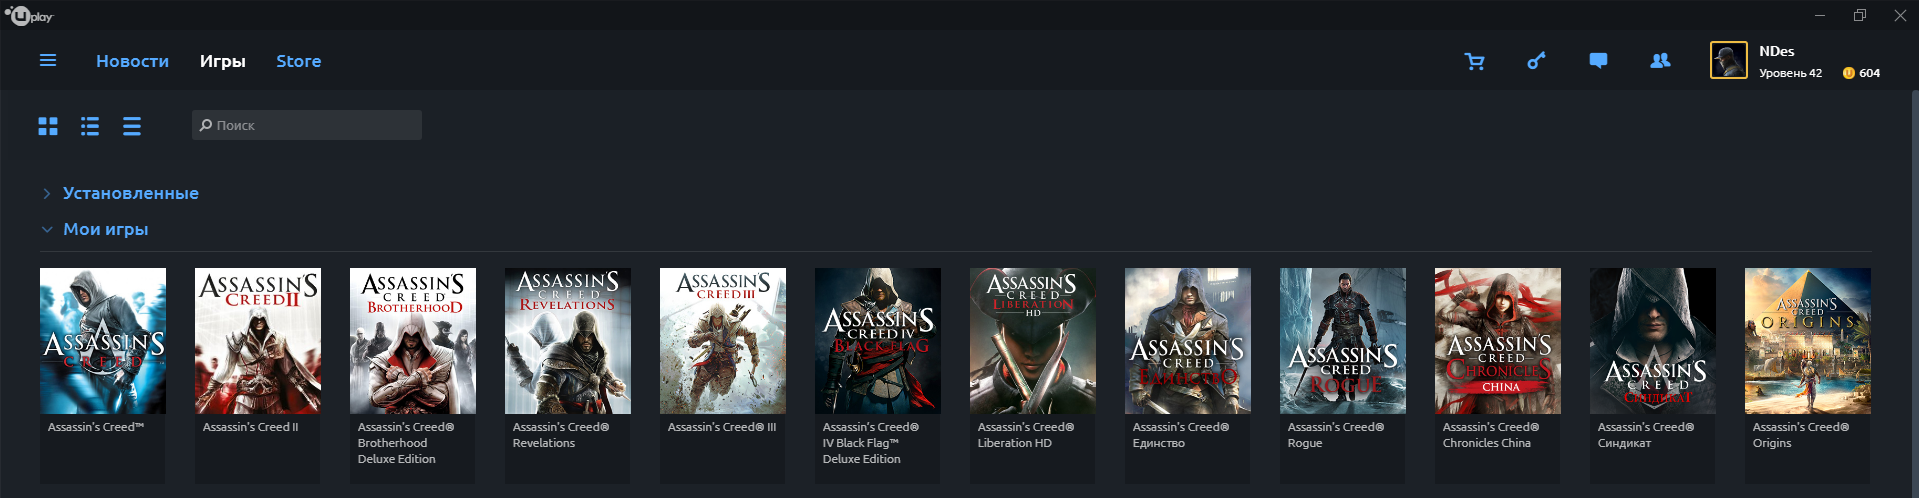Open Assassin's Creed Chronicles China cover
1919x498 pixels.
pos(1498,341)
